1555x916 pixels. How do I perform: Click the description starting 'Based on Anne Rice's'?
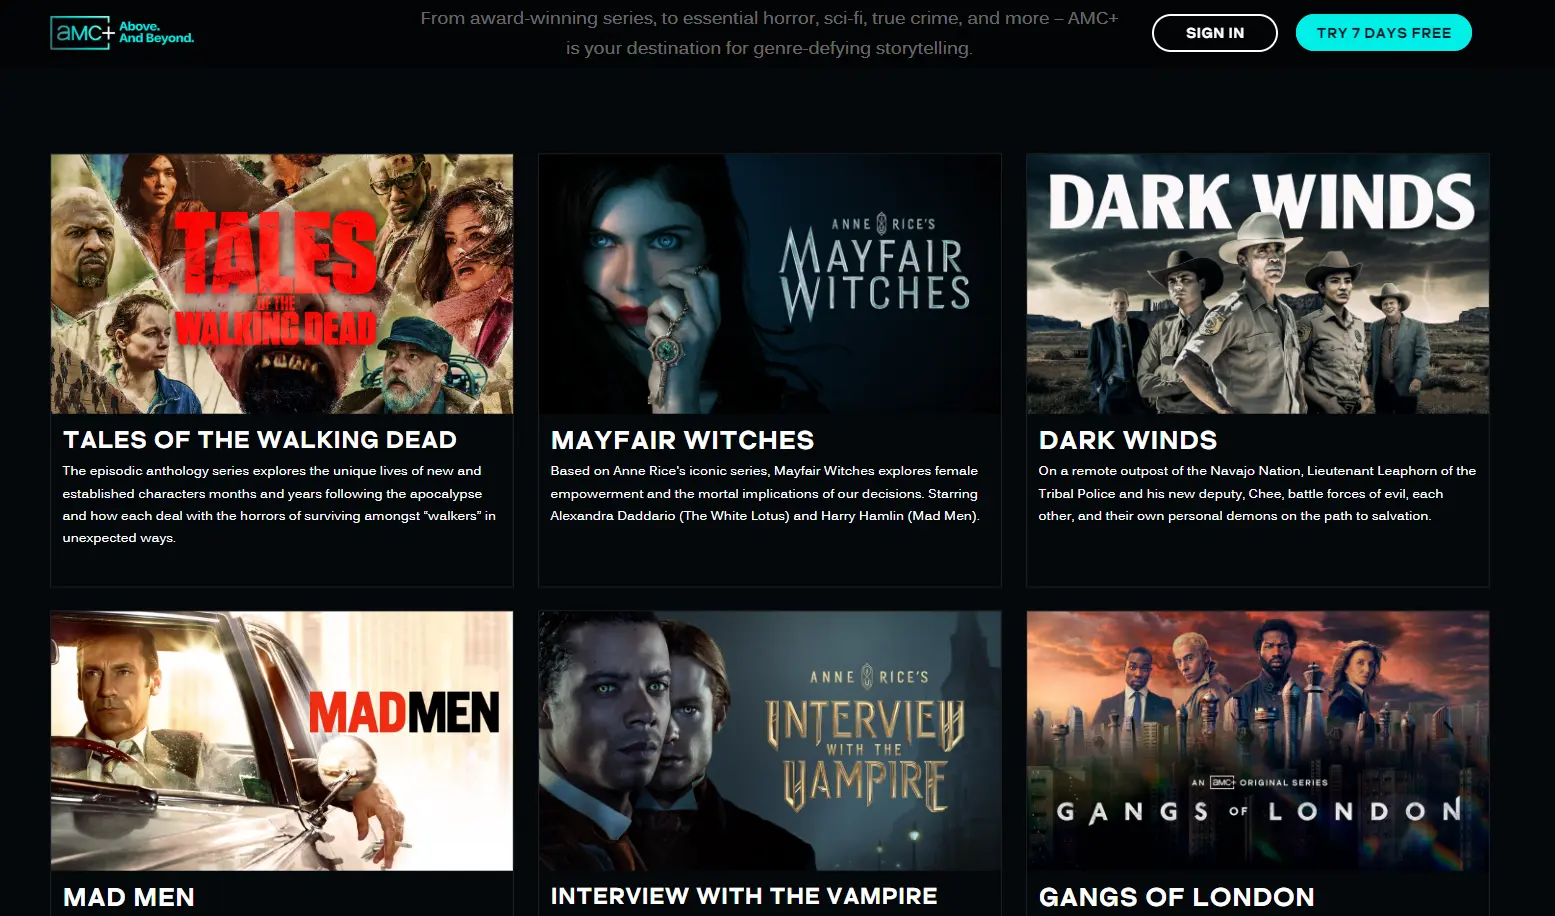765,493
